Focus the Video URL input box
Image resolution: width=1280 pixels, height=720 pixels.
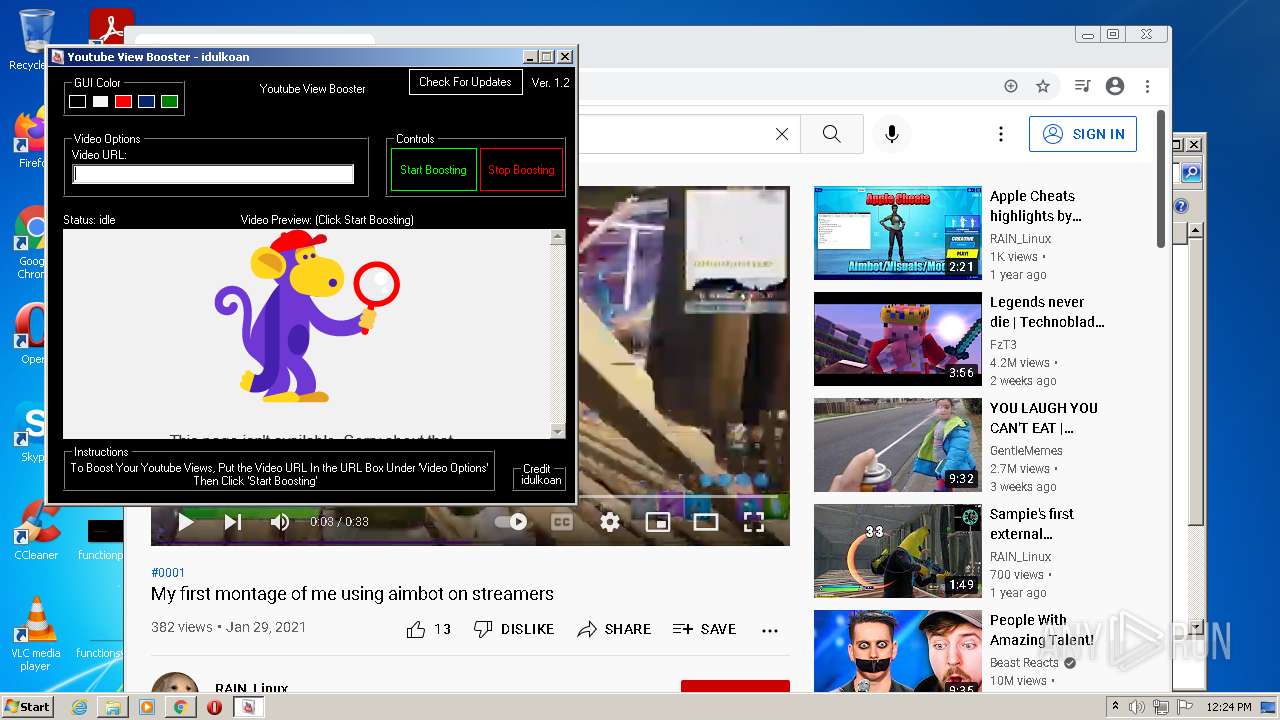[x=213, y=174]
